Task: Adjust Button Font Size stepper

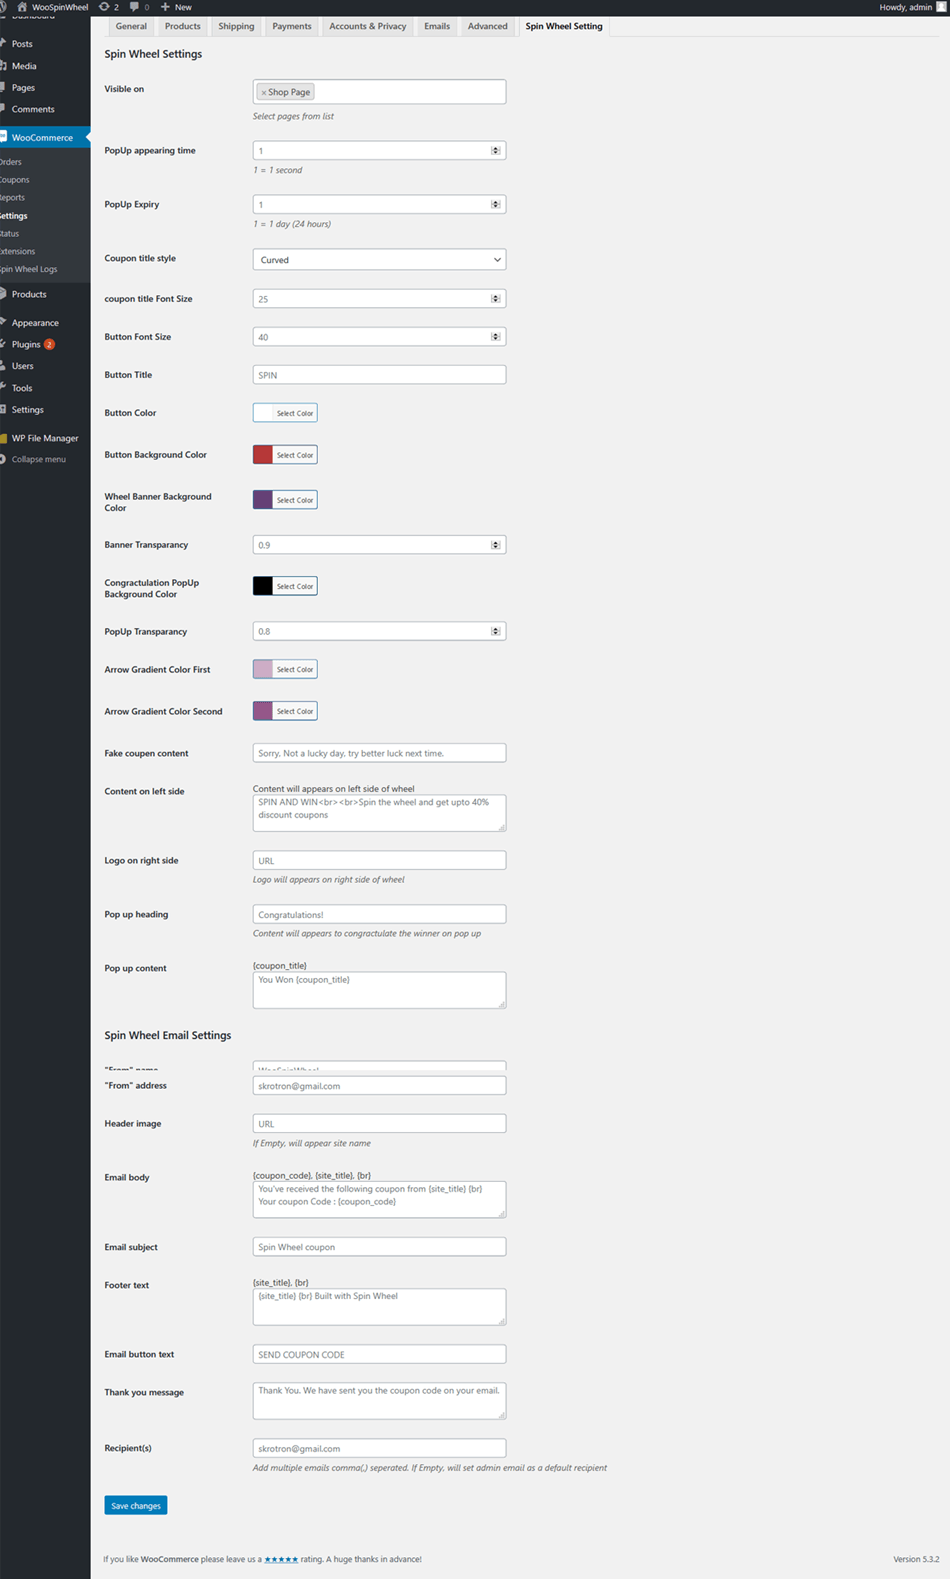Action: coord(495,337)
